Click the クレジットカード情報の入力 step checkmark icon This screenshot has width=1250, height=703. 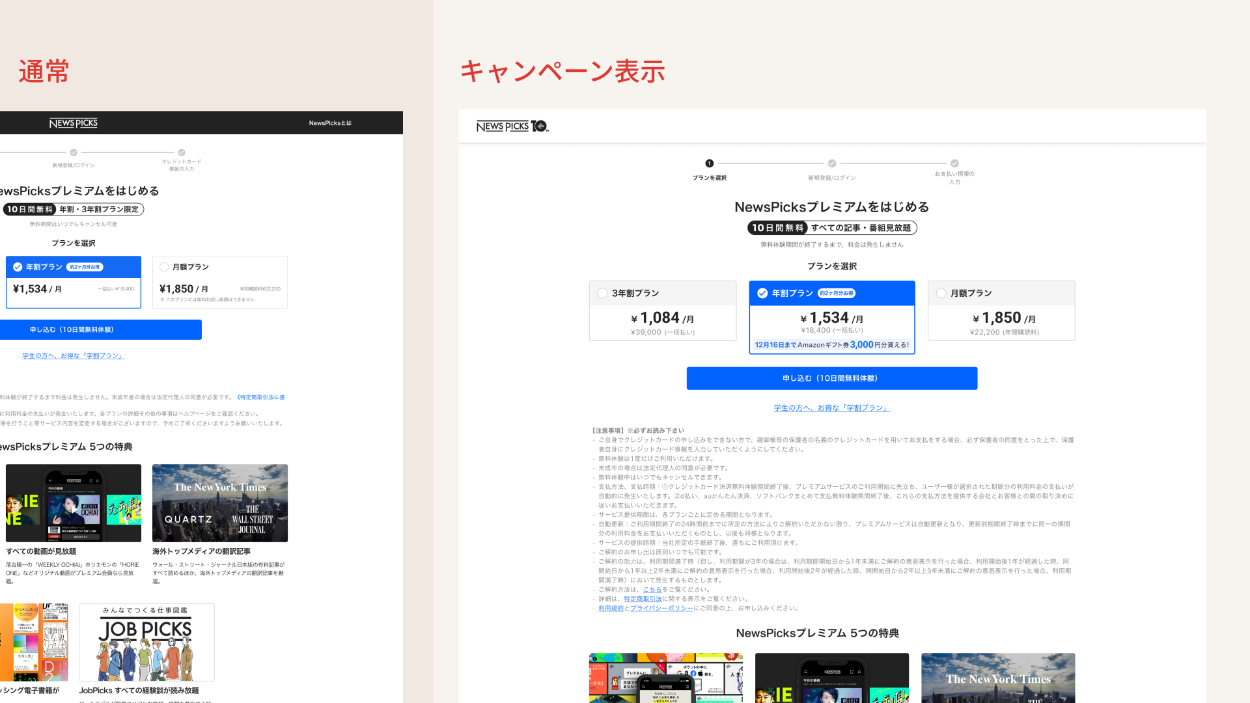coord(181,152)
